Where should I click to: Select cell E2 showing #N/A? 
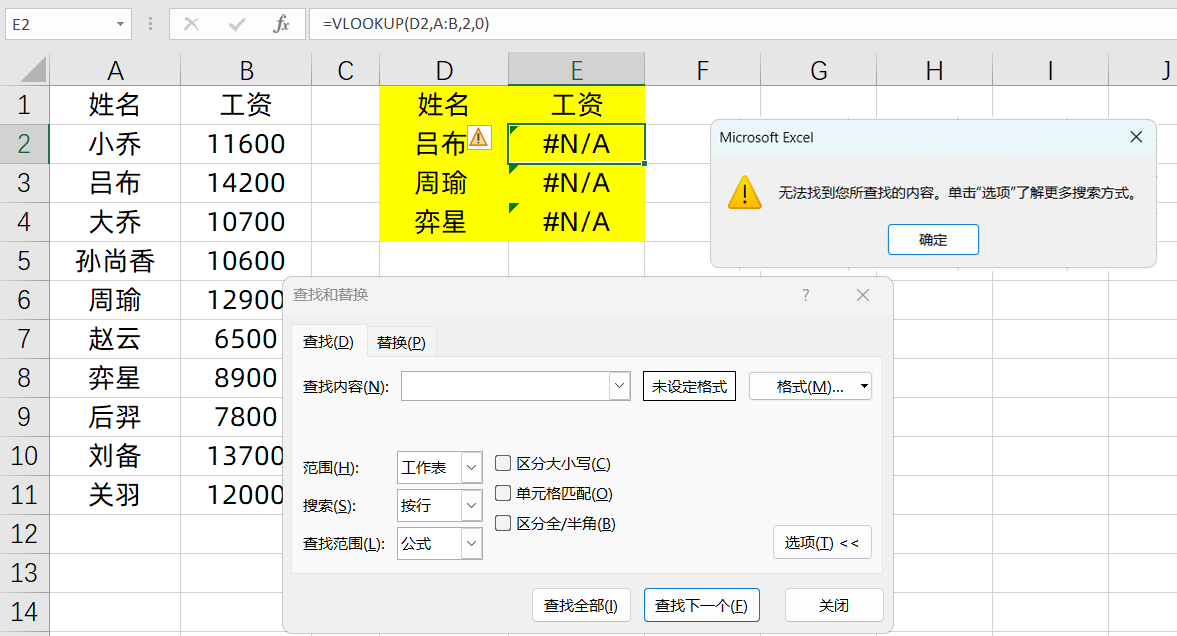pos(576,143)
